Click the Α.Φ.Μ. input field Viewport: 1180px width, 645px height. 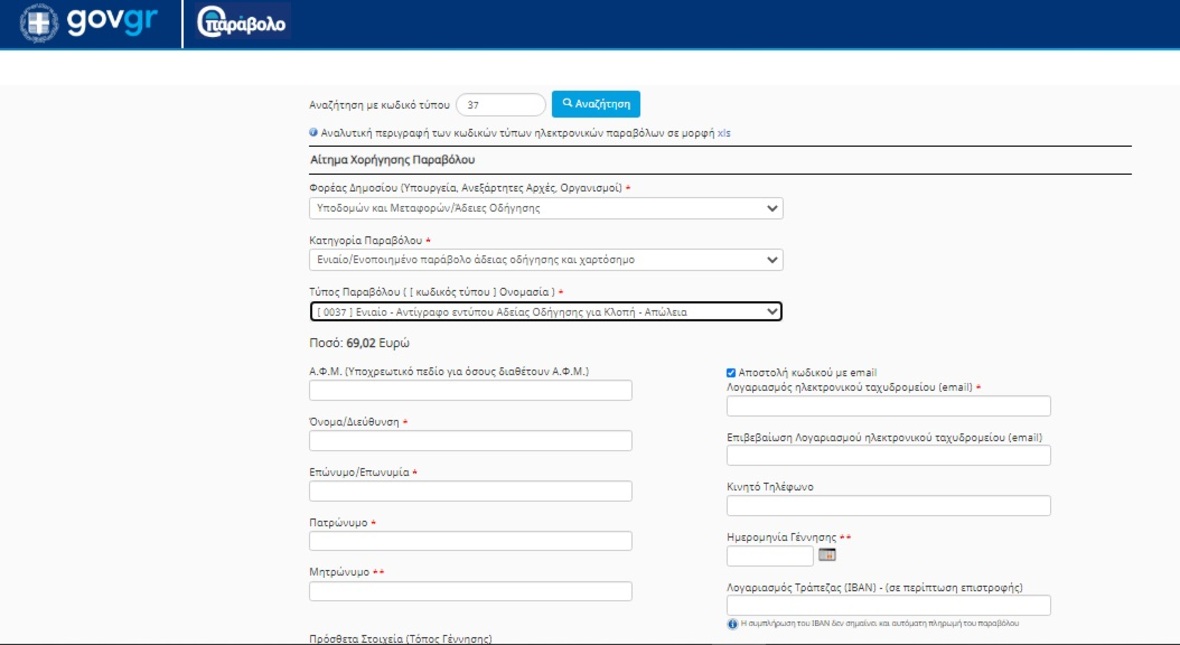470,390
